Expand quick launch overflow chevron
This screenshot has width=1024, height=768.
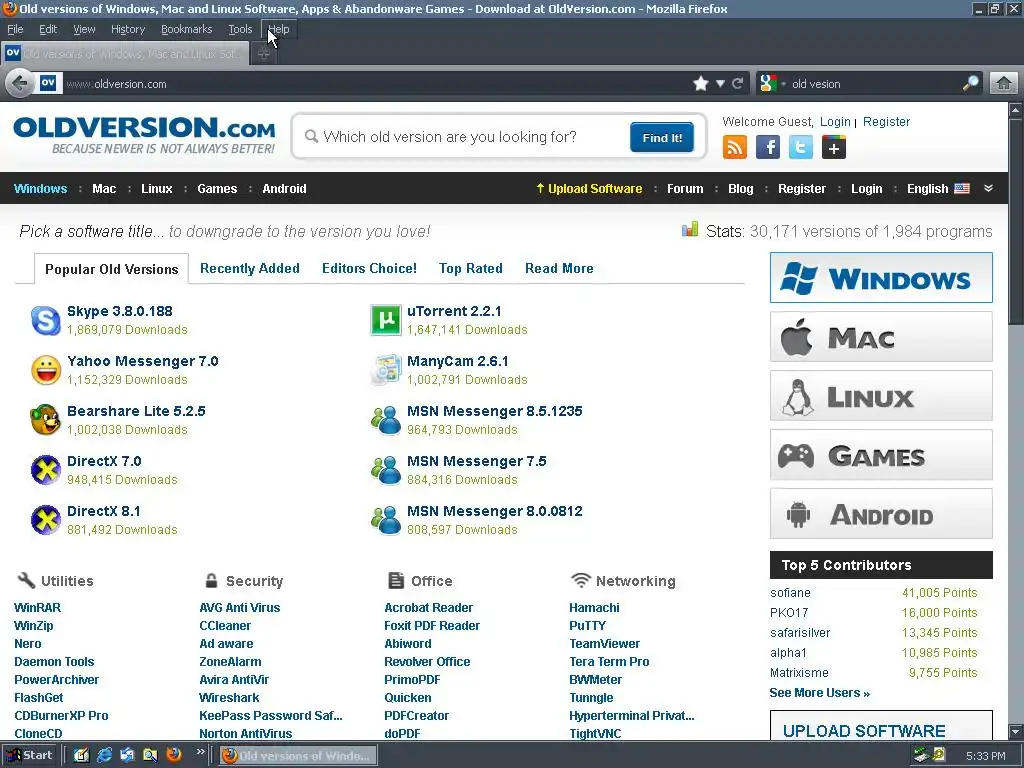[x=200, y=752]
